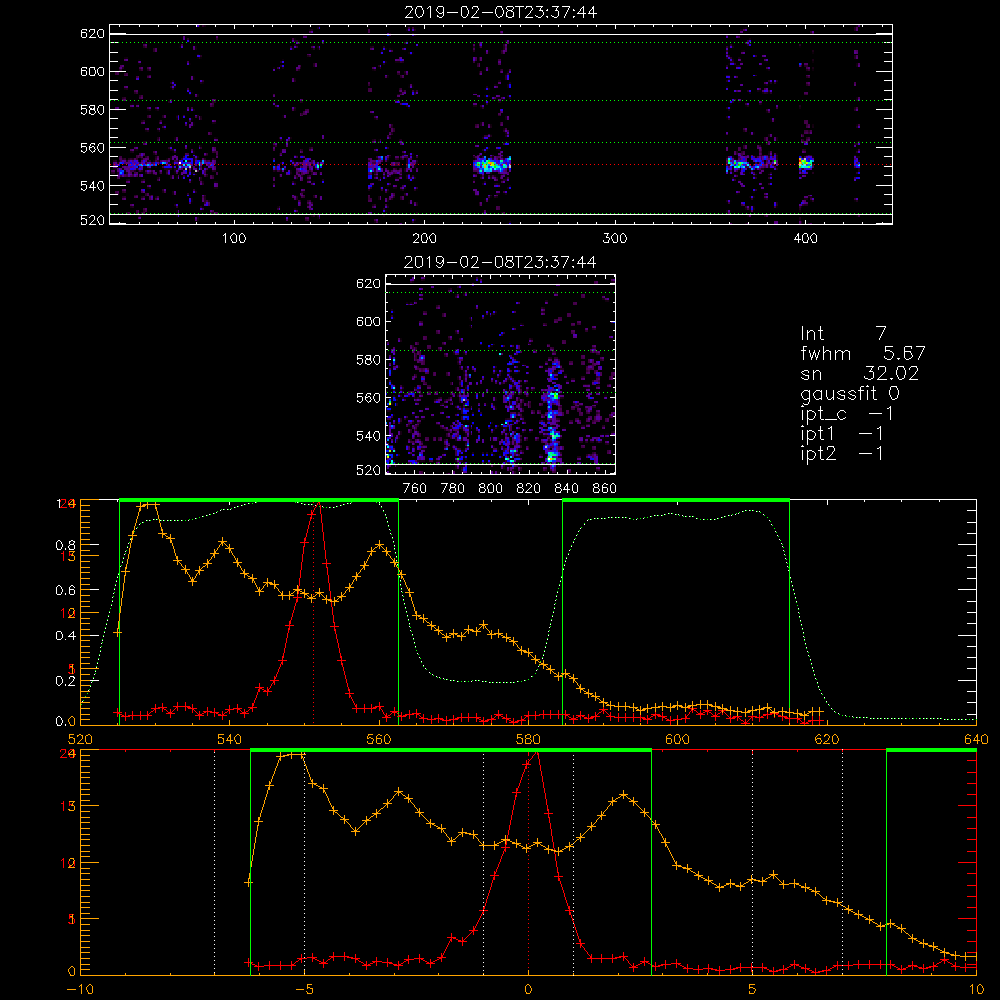
Task: Select the 'Int 7' readout line
Action: (843, 334)
